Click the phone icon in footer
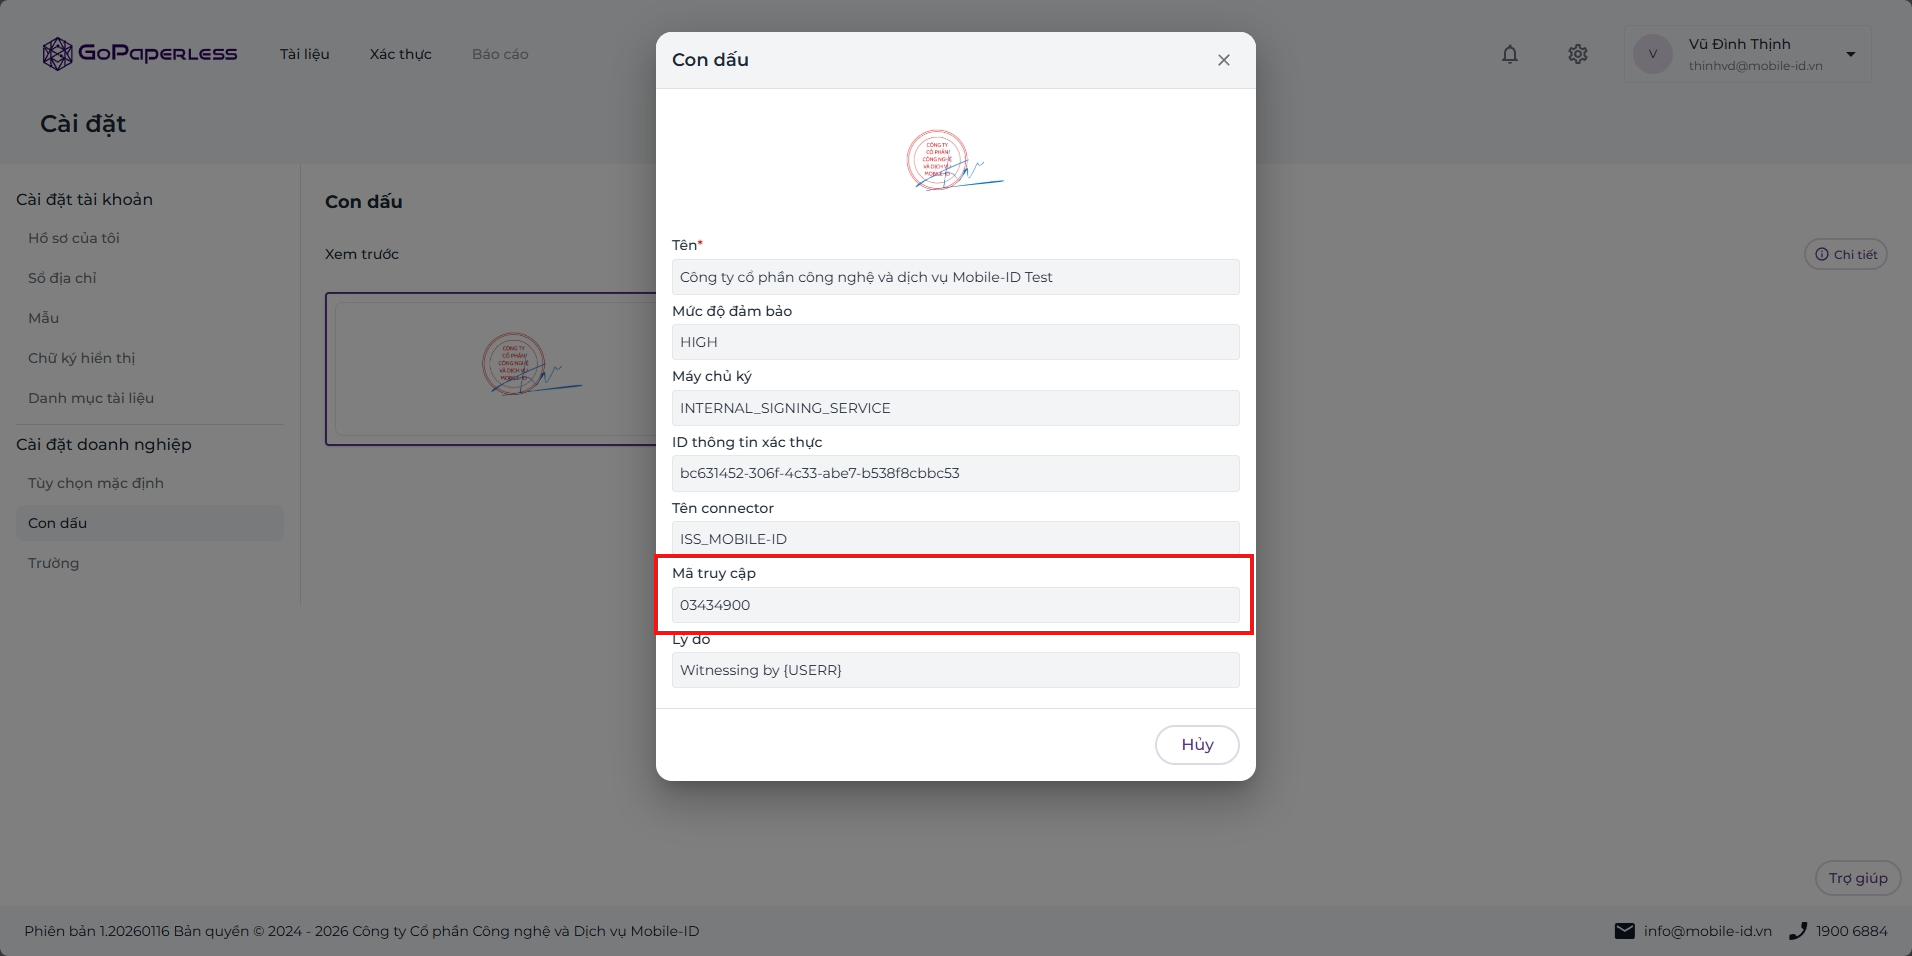Image resolution: width=1912 pixels, height=956 pixels. 1798,931
